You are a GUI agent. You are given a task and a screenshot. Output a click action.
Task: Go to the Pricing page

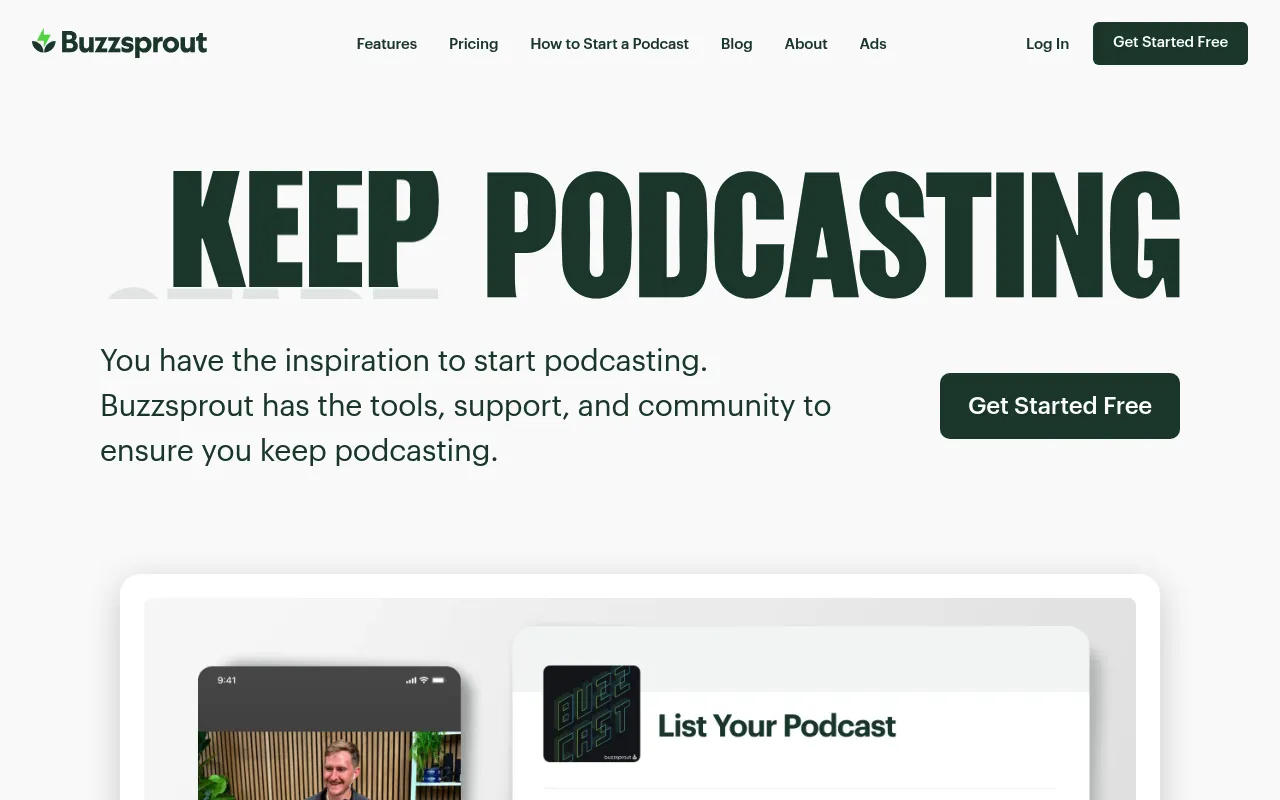pos(473,44)
